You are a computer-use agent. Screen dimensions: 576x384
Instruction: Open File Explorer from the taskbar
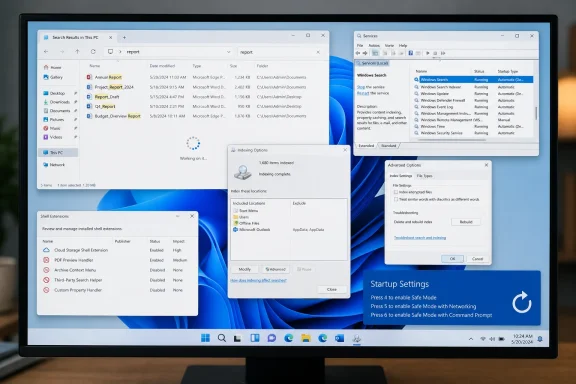pos(306,338)
